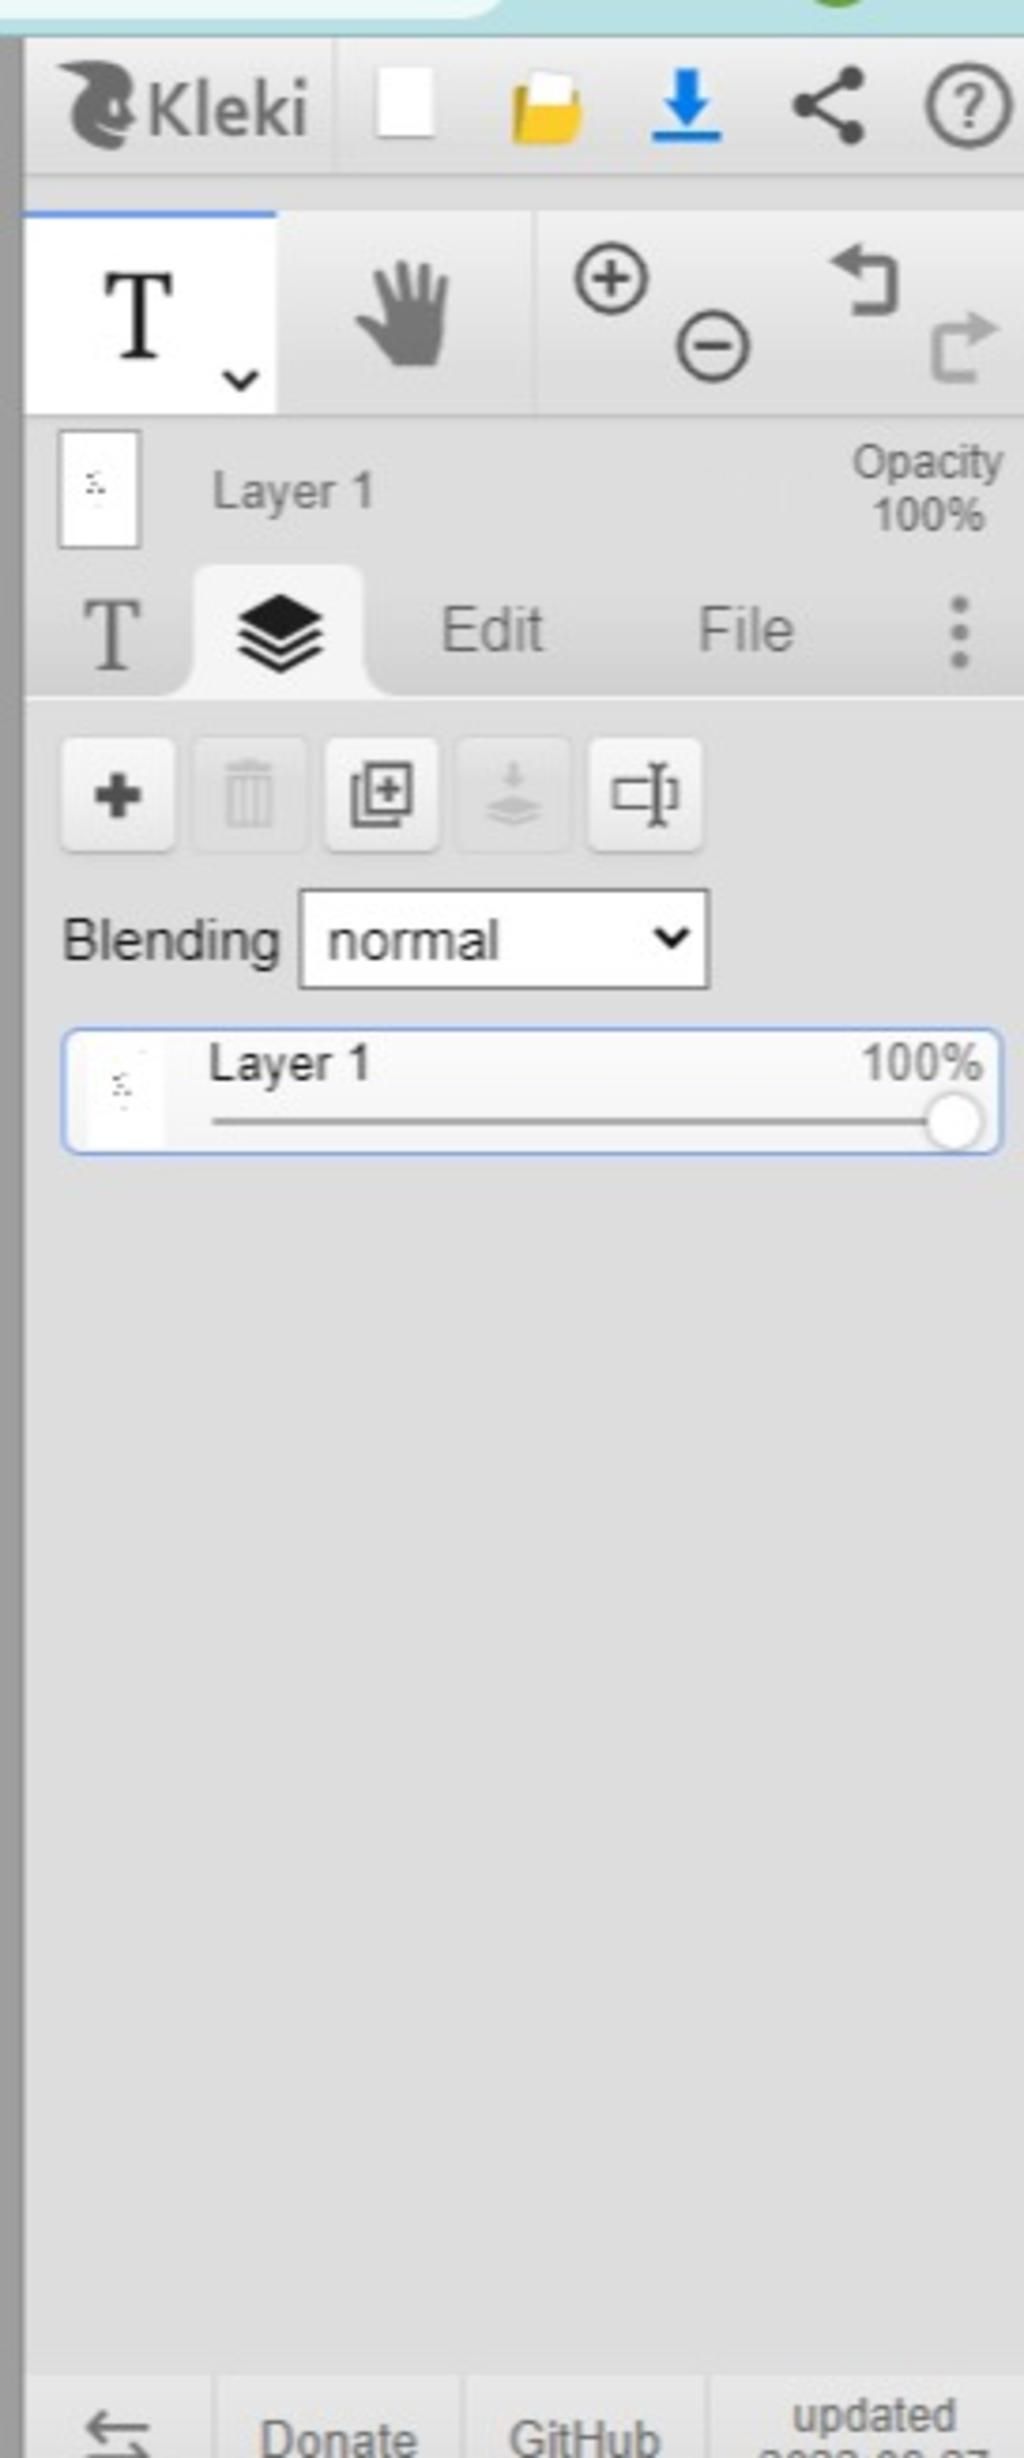Create a new image with the blank page icon
1024x2458 pixels.
(x=404, y=103)
